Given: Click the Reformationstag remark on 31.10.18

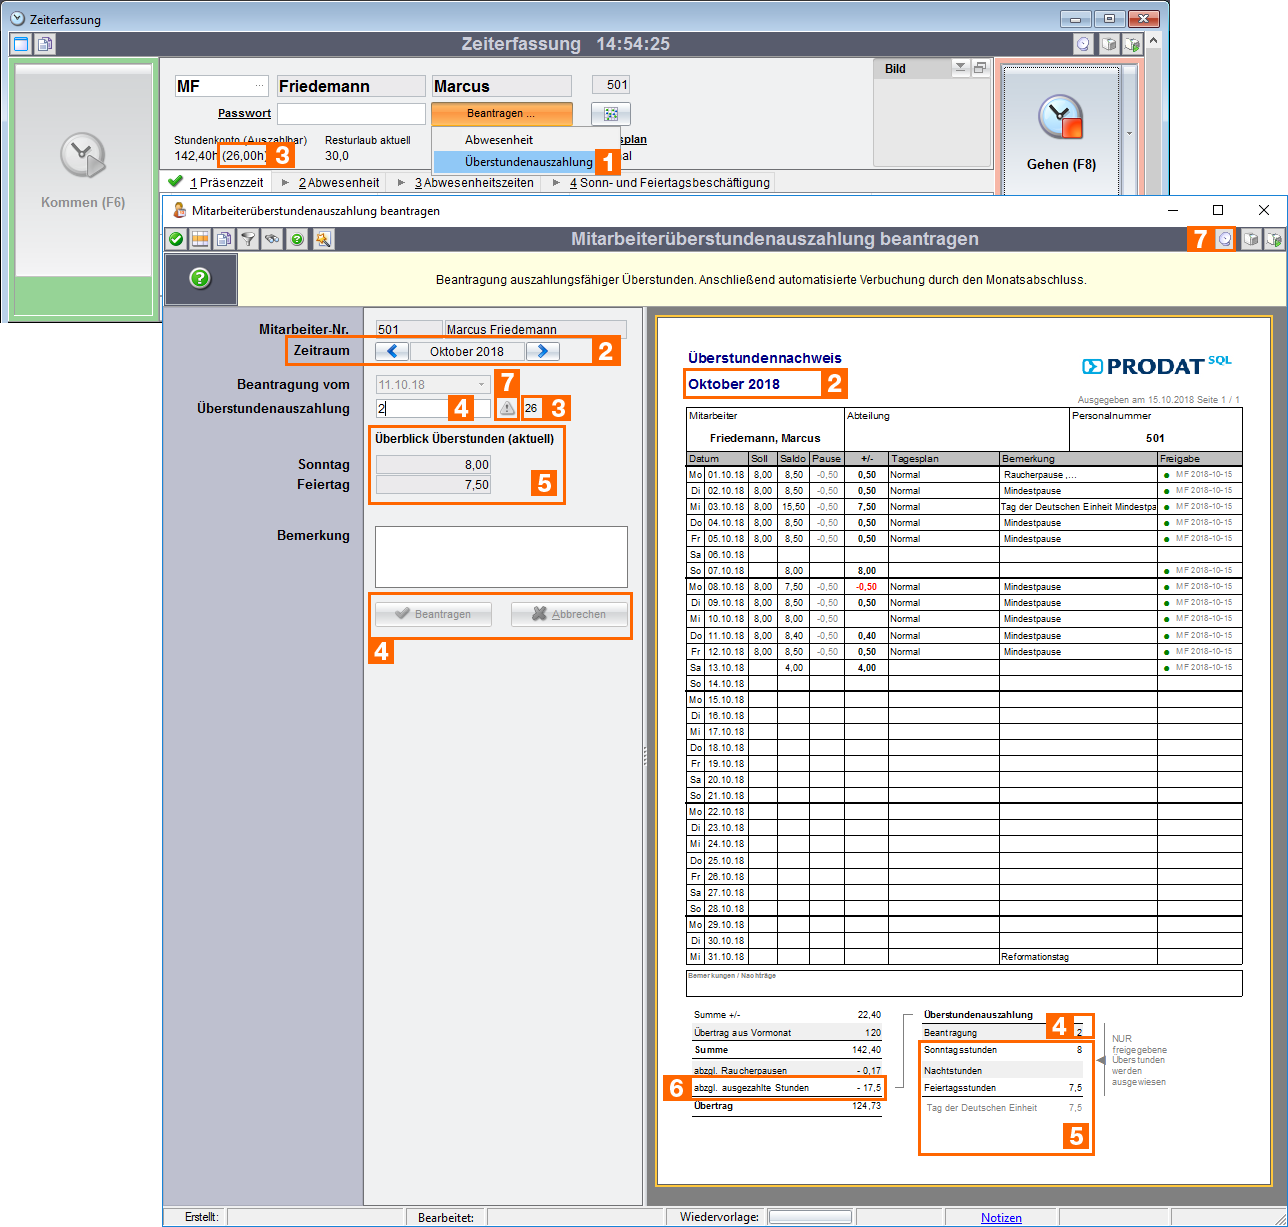Looking at the screenshot, I should (1036, 957).
